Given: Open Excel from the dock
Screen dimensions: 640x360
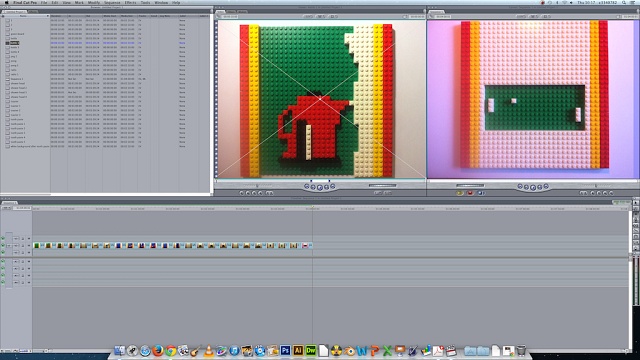Looking at the screenshot, I should [387, 351].
